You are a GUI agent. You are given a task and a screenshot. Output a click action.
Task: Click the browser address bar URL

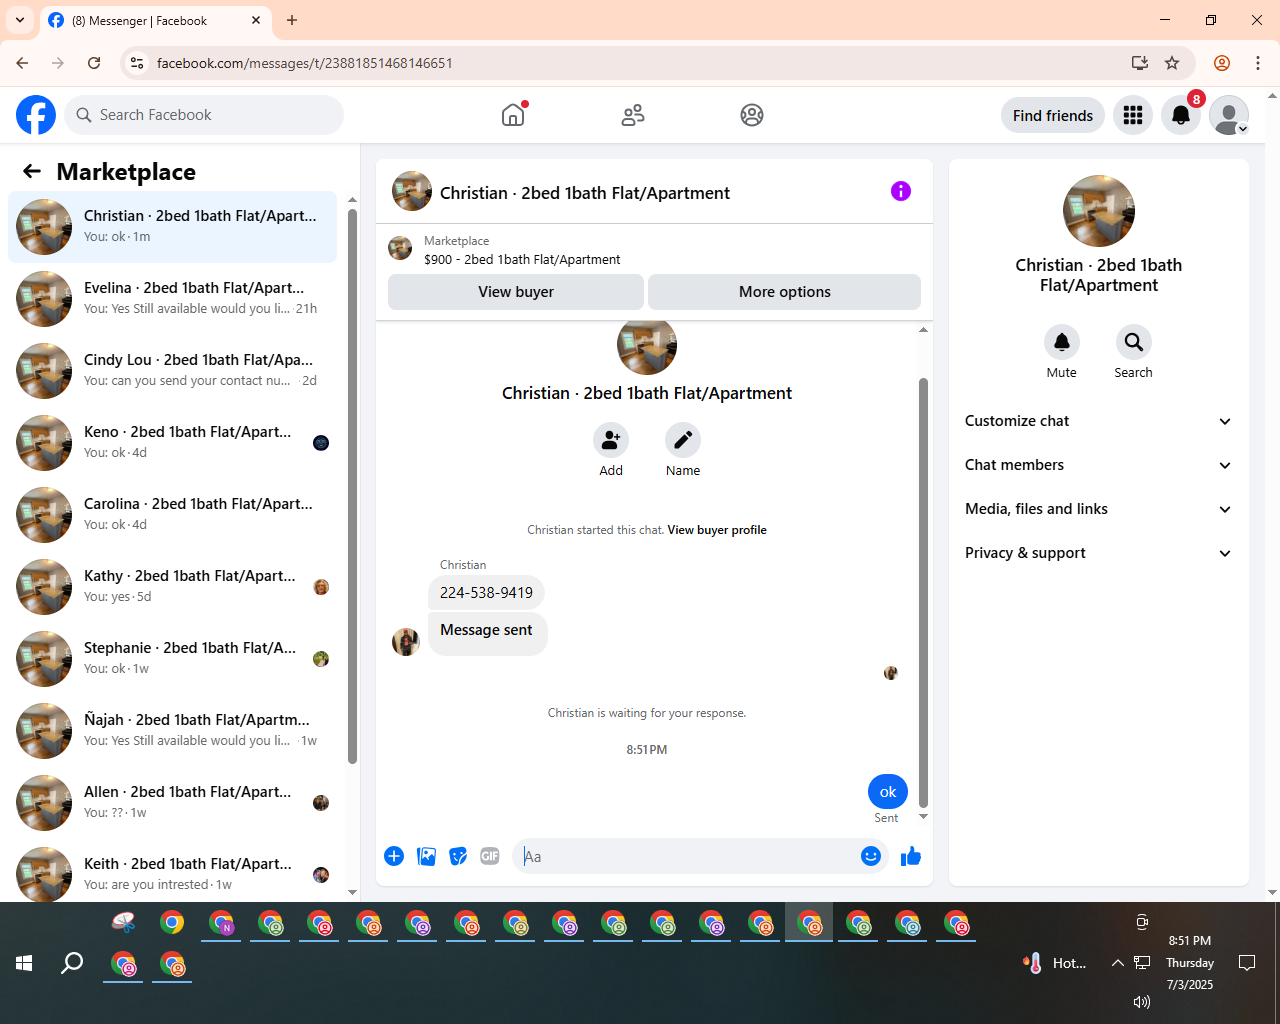(x=305, y=63)
